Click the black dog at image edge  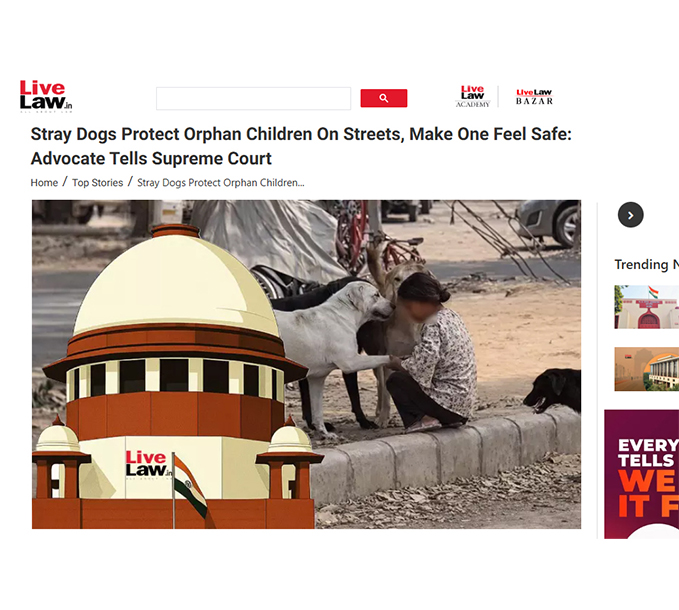pos(553,390)
